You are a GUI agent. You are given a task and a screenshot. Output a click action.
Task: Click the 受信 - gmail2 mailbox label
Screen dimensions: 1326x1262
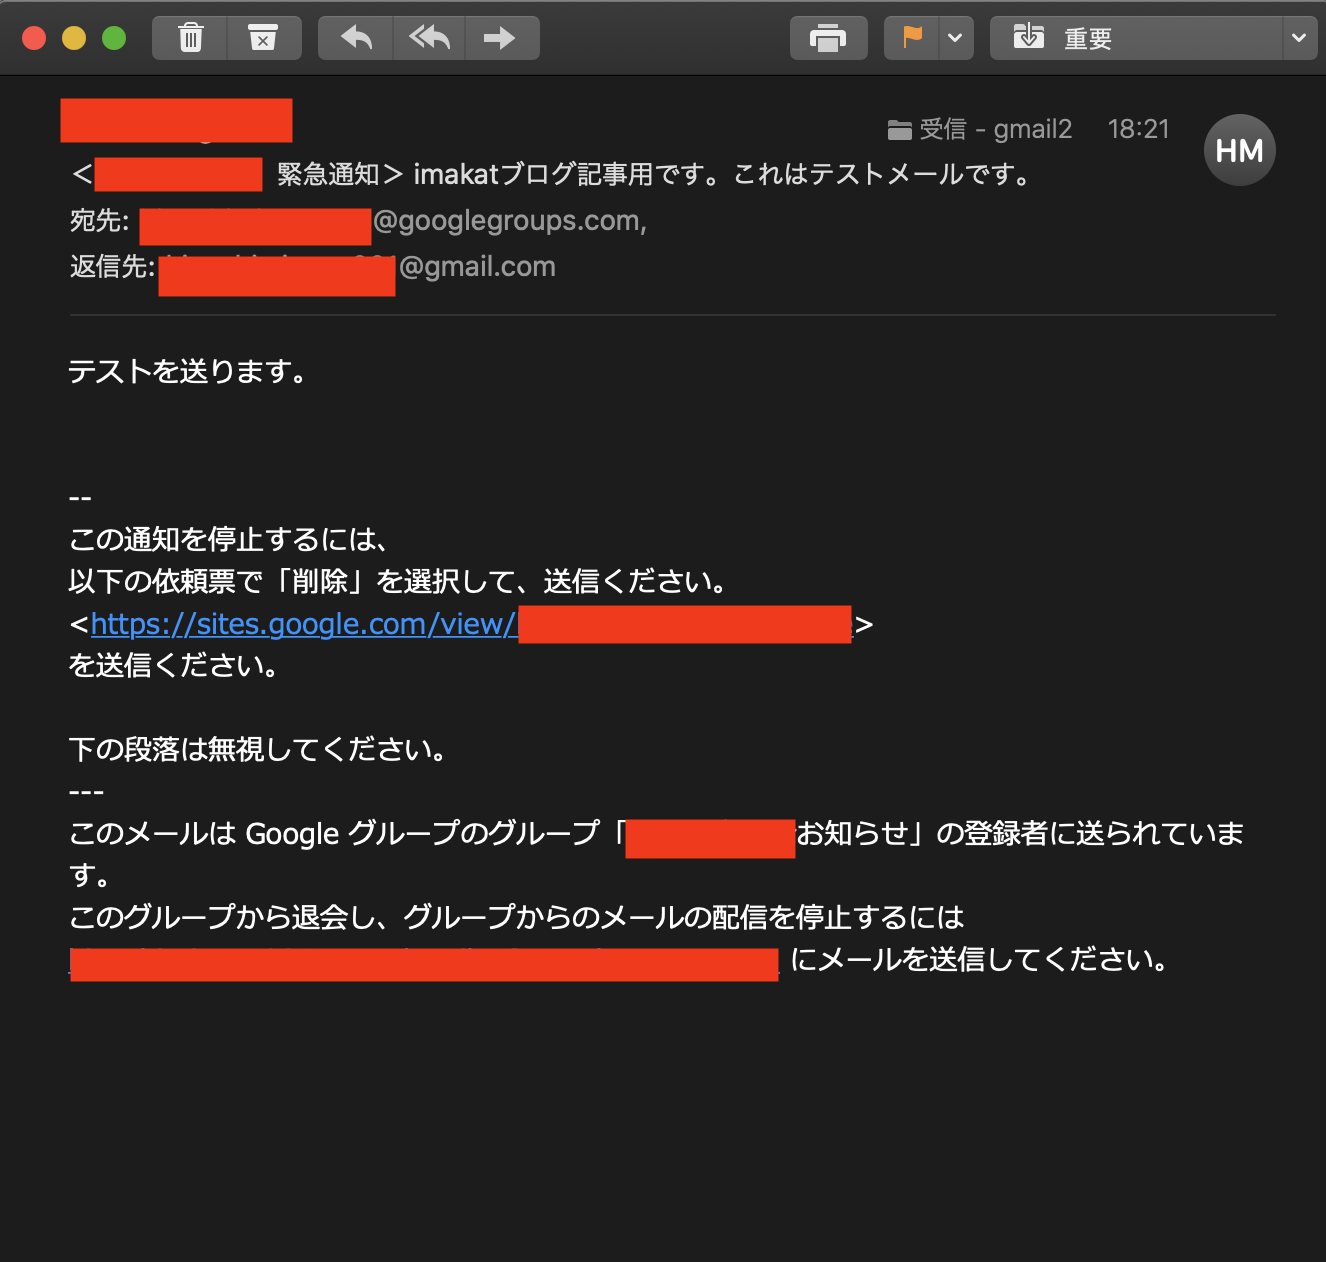980,129
